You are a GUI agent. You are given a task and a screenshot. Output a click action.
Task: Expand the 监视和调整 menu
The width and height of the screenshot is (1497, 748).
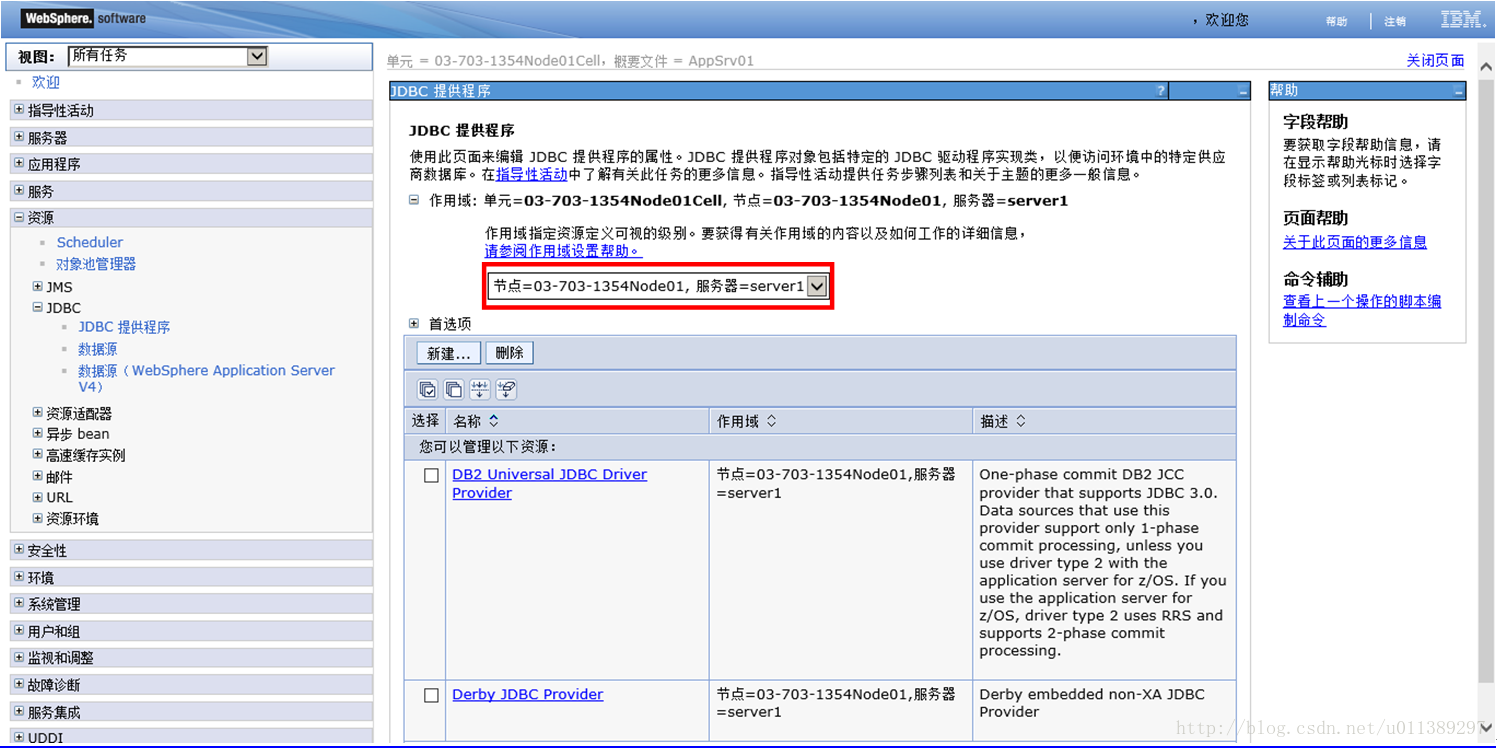19,658
